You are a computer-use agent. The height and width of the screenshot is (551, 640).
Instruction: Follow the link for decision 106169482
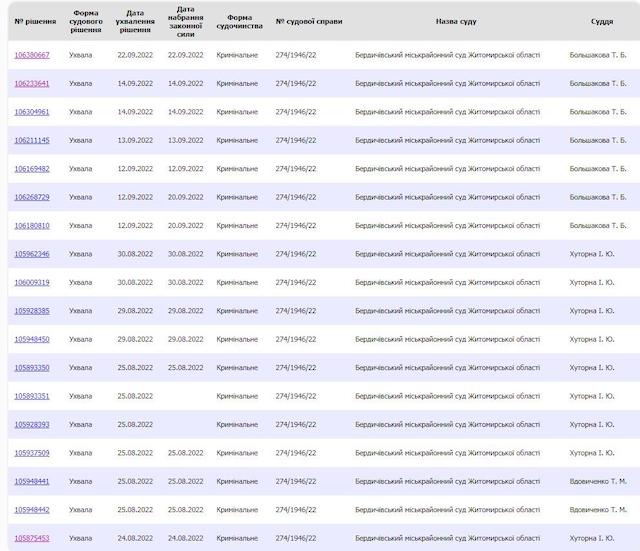click(x=31, y=169)
